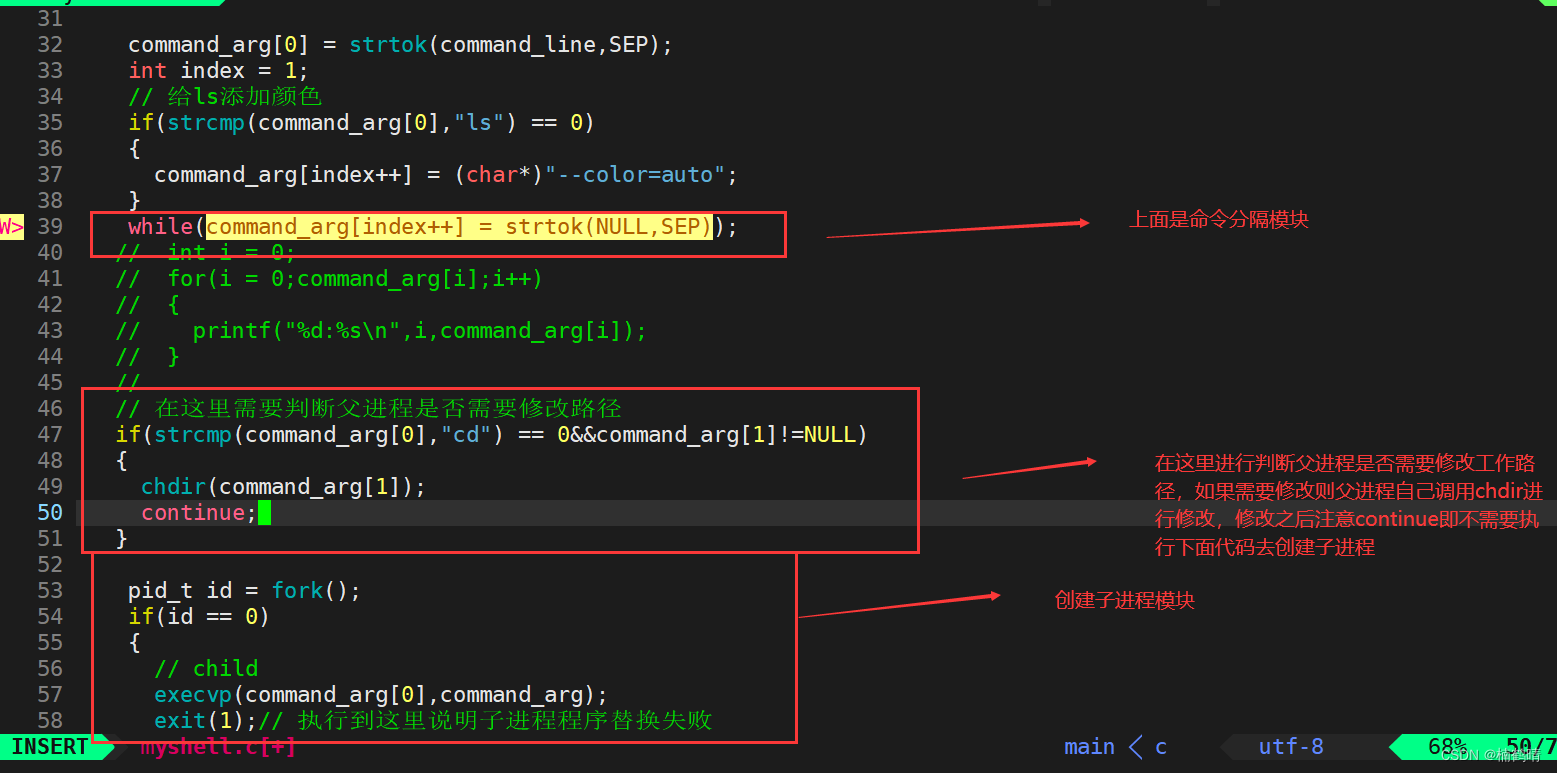Click the comment '// 在这里需要判断父进程是否需要修改路径'
1557x773 pixels.
tap(368, 409)
